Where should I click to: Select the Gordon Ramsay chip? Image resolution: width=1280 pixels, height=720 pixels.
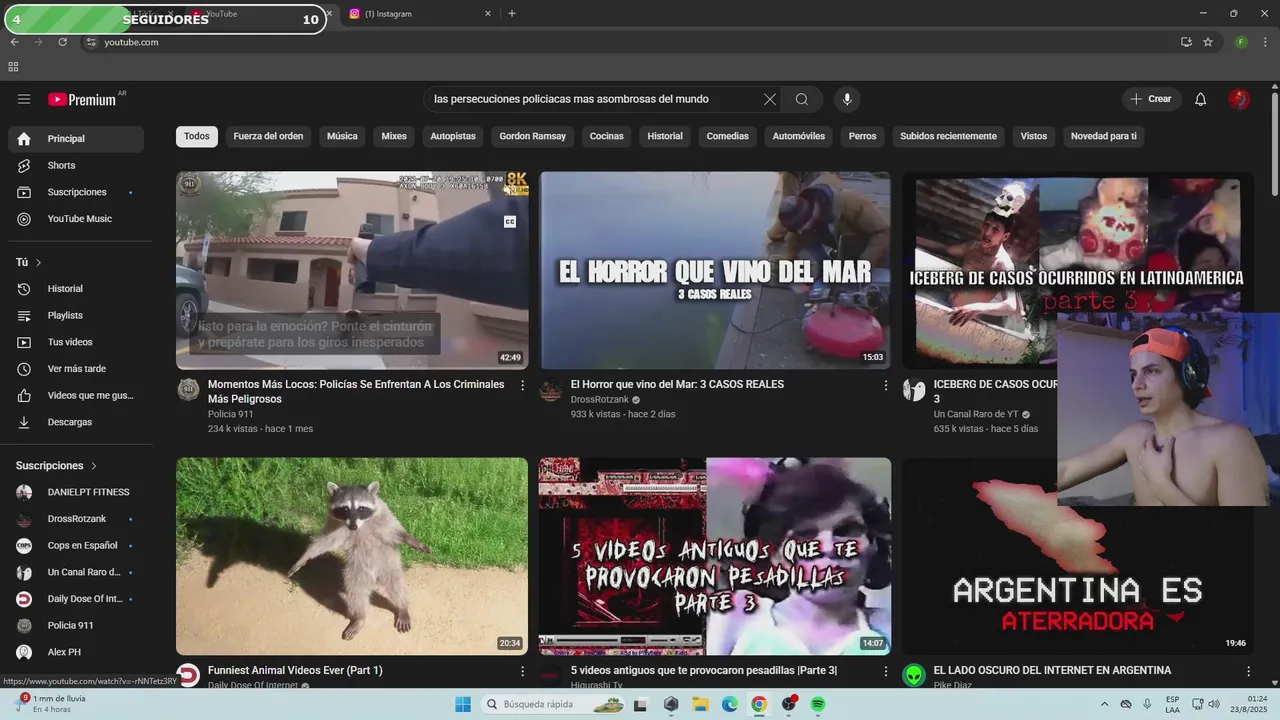532,136
